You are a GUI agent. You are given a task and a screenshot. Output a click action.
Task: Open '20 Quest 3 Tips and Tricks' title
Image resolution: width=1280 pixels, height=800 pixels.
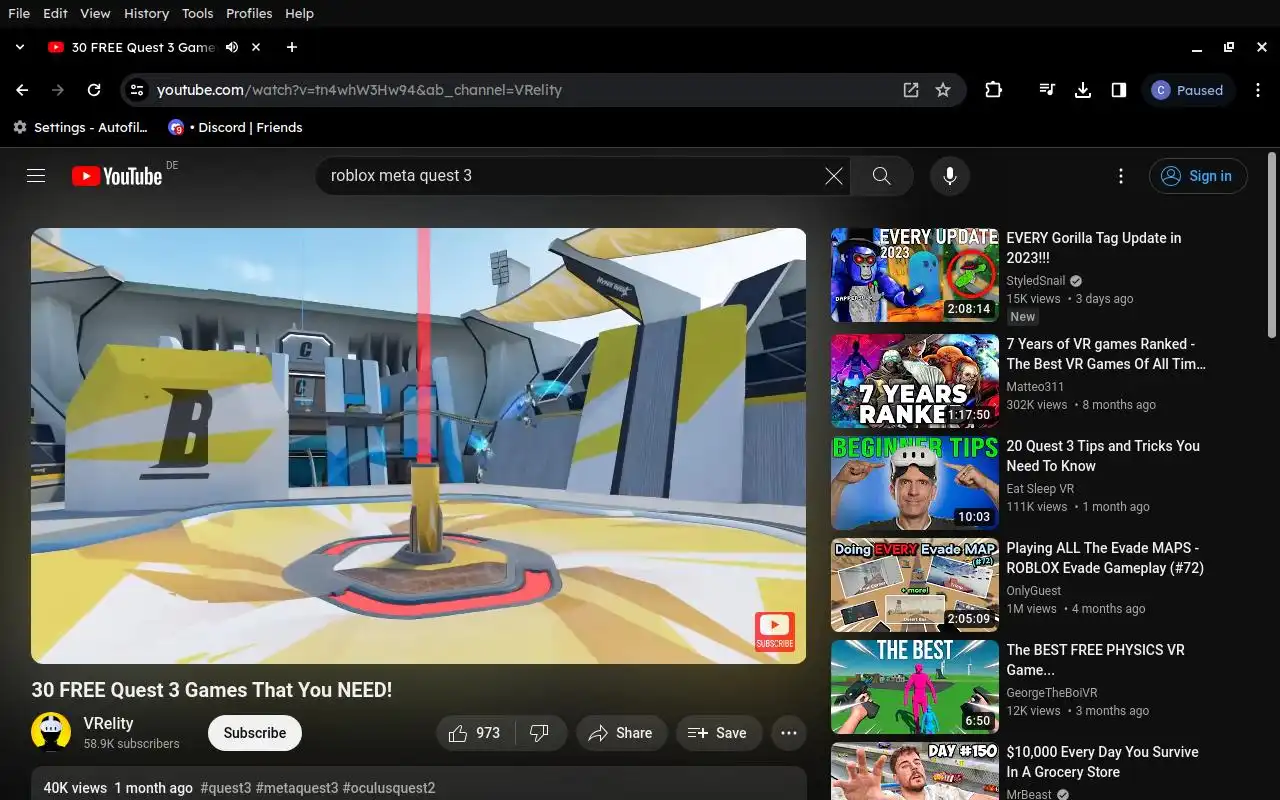coord(1103,456)
